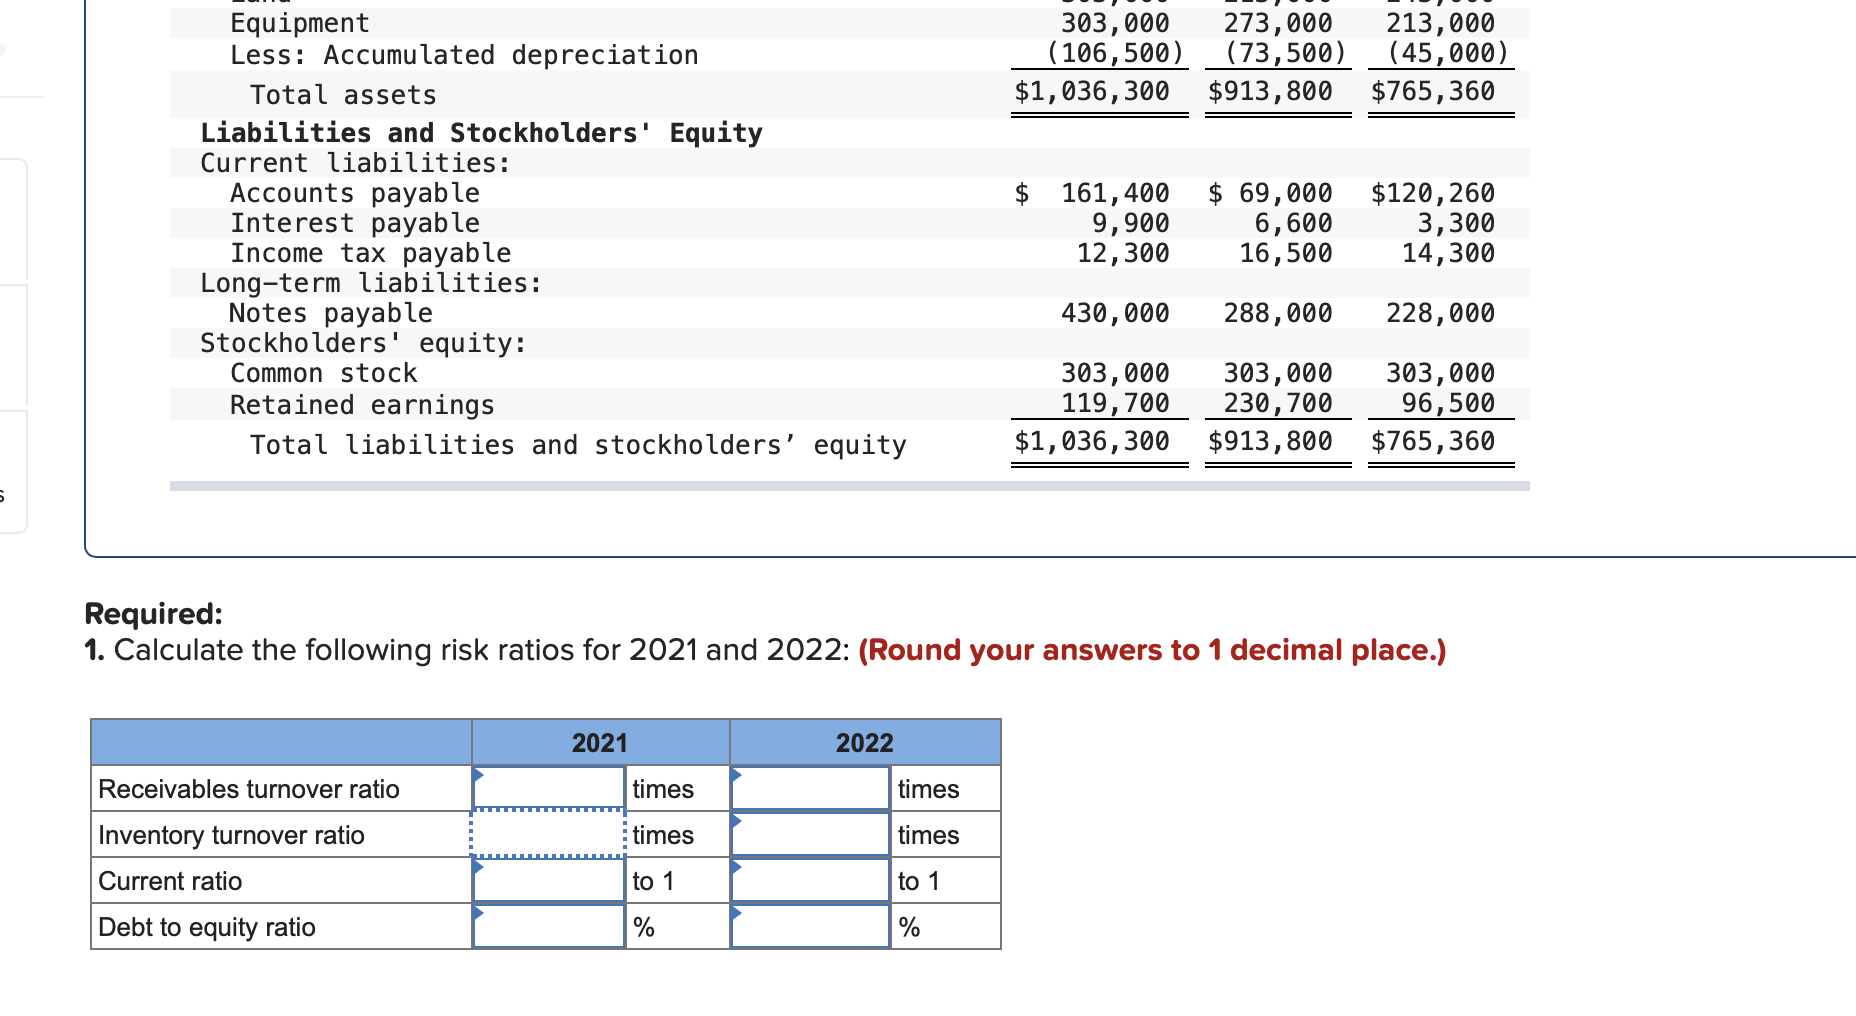This screenshot has height=1016, width=1856.
Task: Click the 2022 column header in answer table
Action: pyautogui.click(x=865, y=743)
